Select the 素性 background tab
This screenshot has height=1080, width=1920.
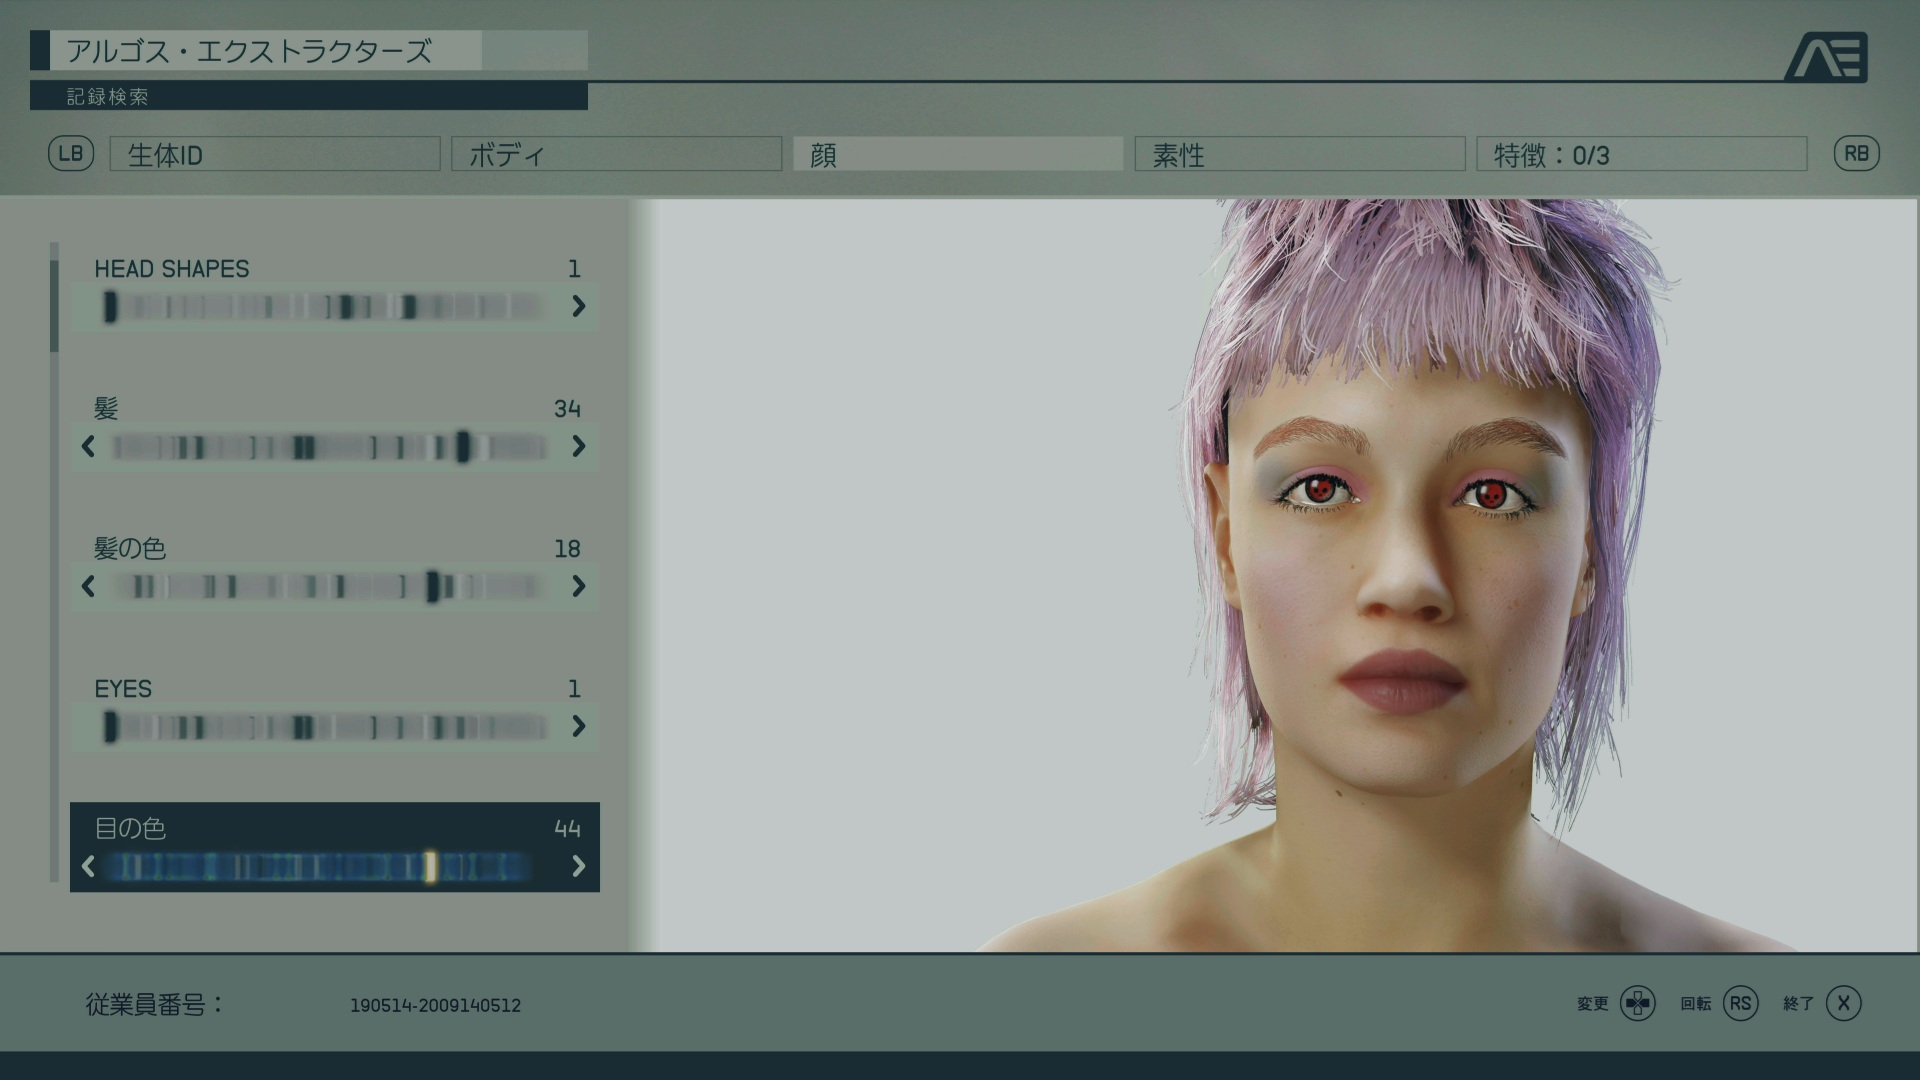1299,155
